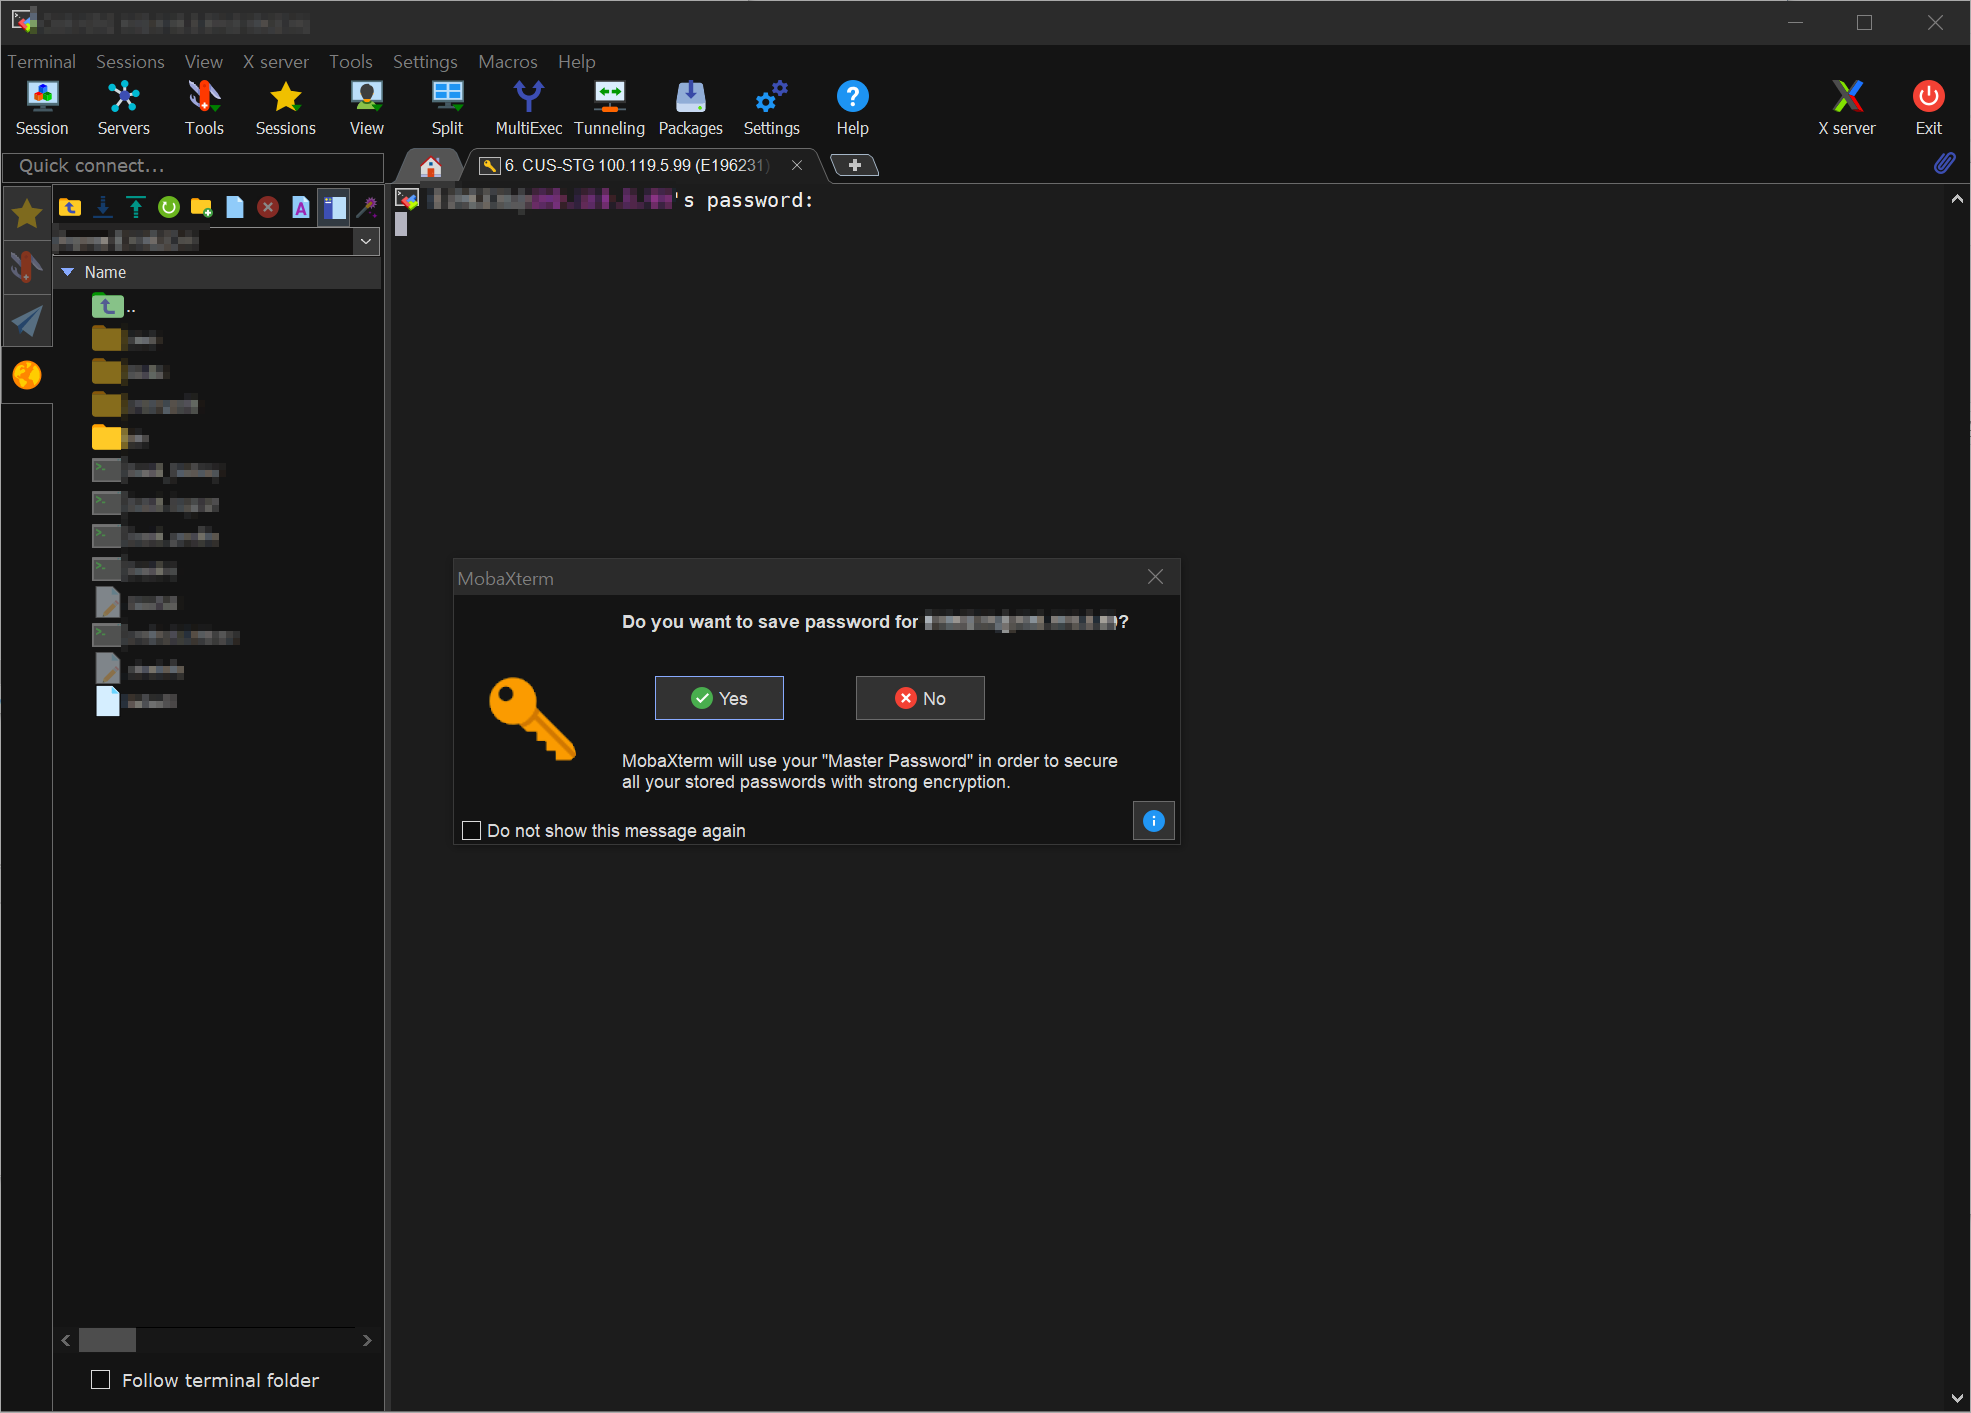Select the CUS-STG 100.119.5.99 tab

point(636,165)
